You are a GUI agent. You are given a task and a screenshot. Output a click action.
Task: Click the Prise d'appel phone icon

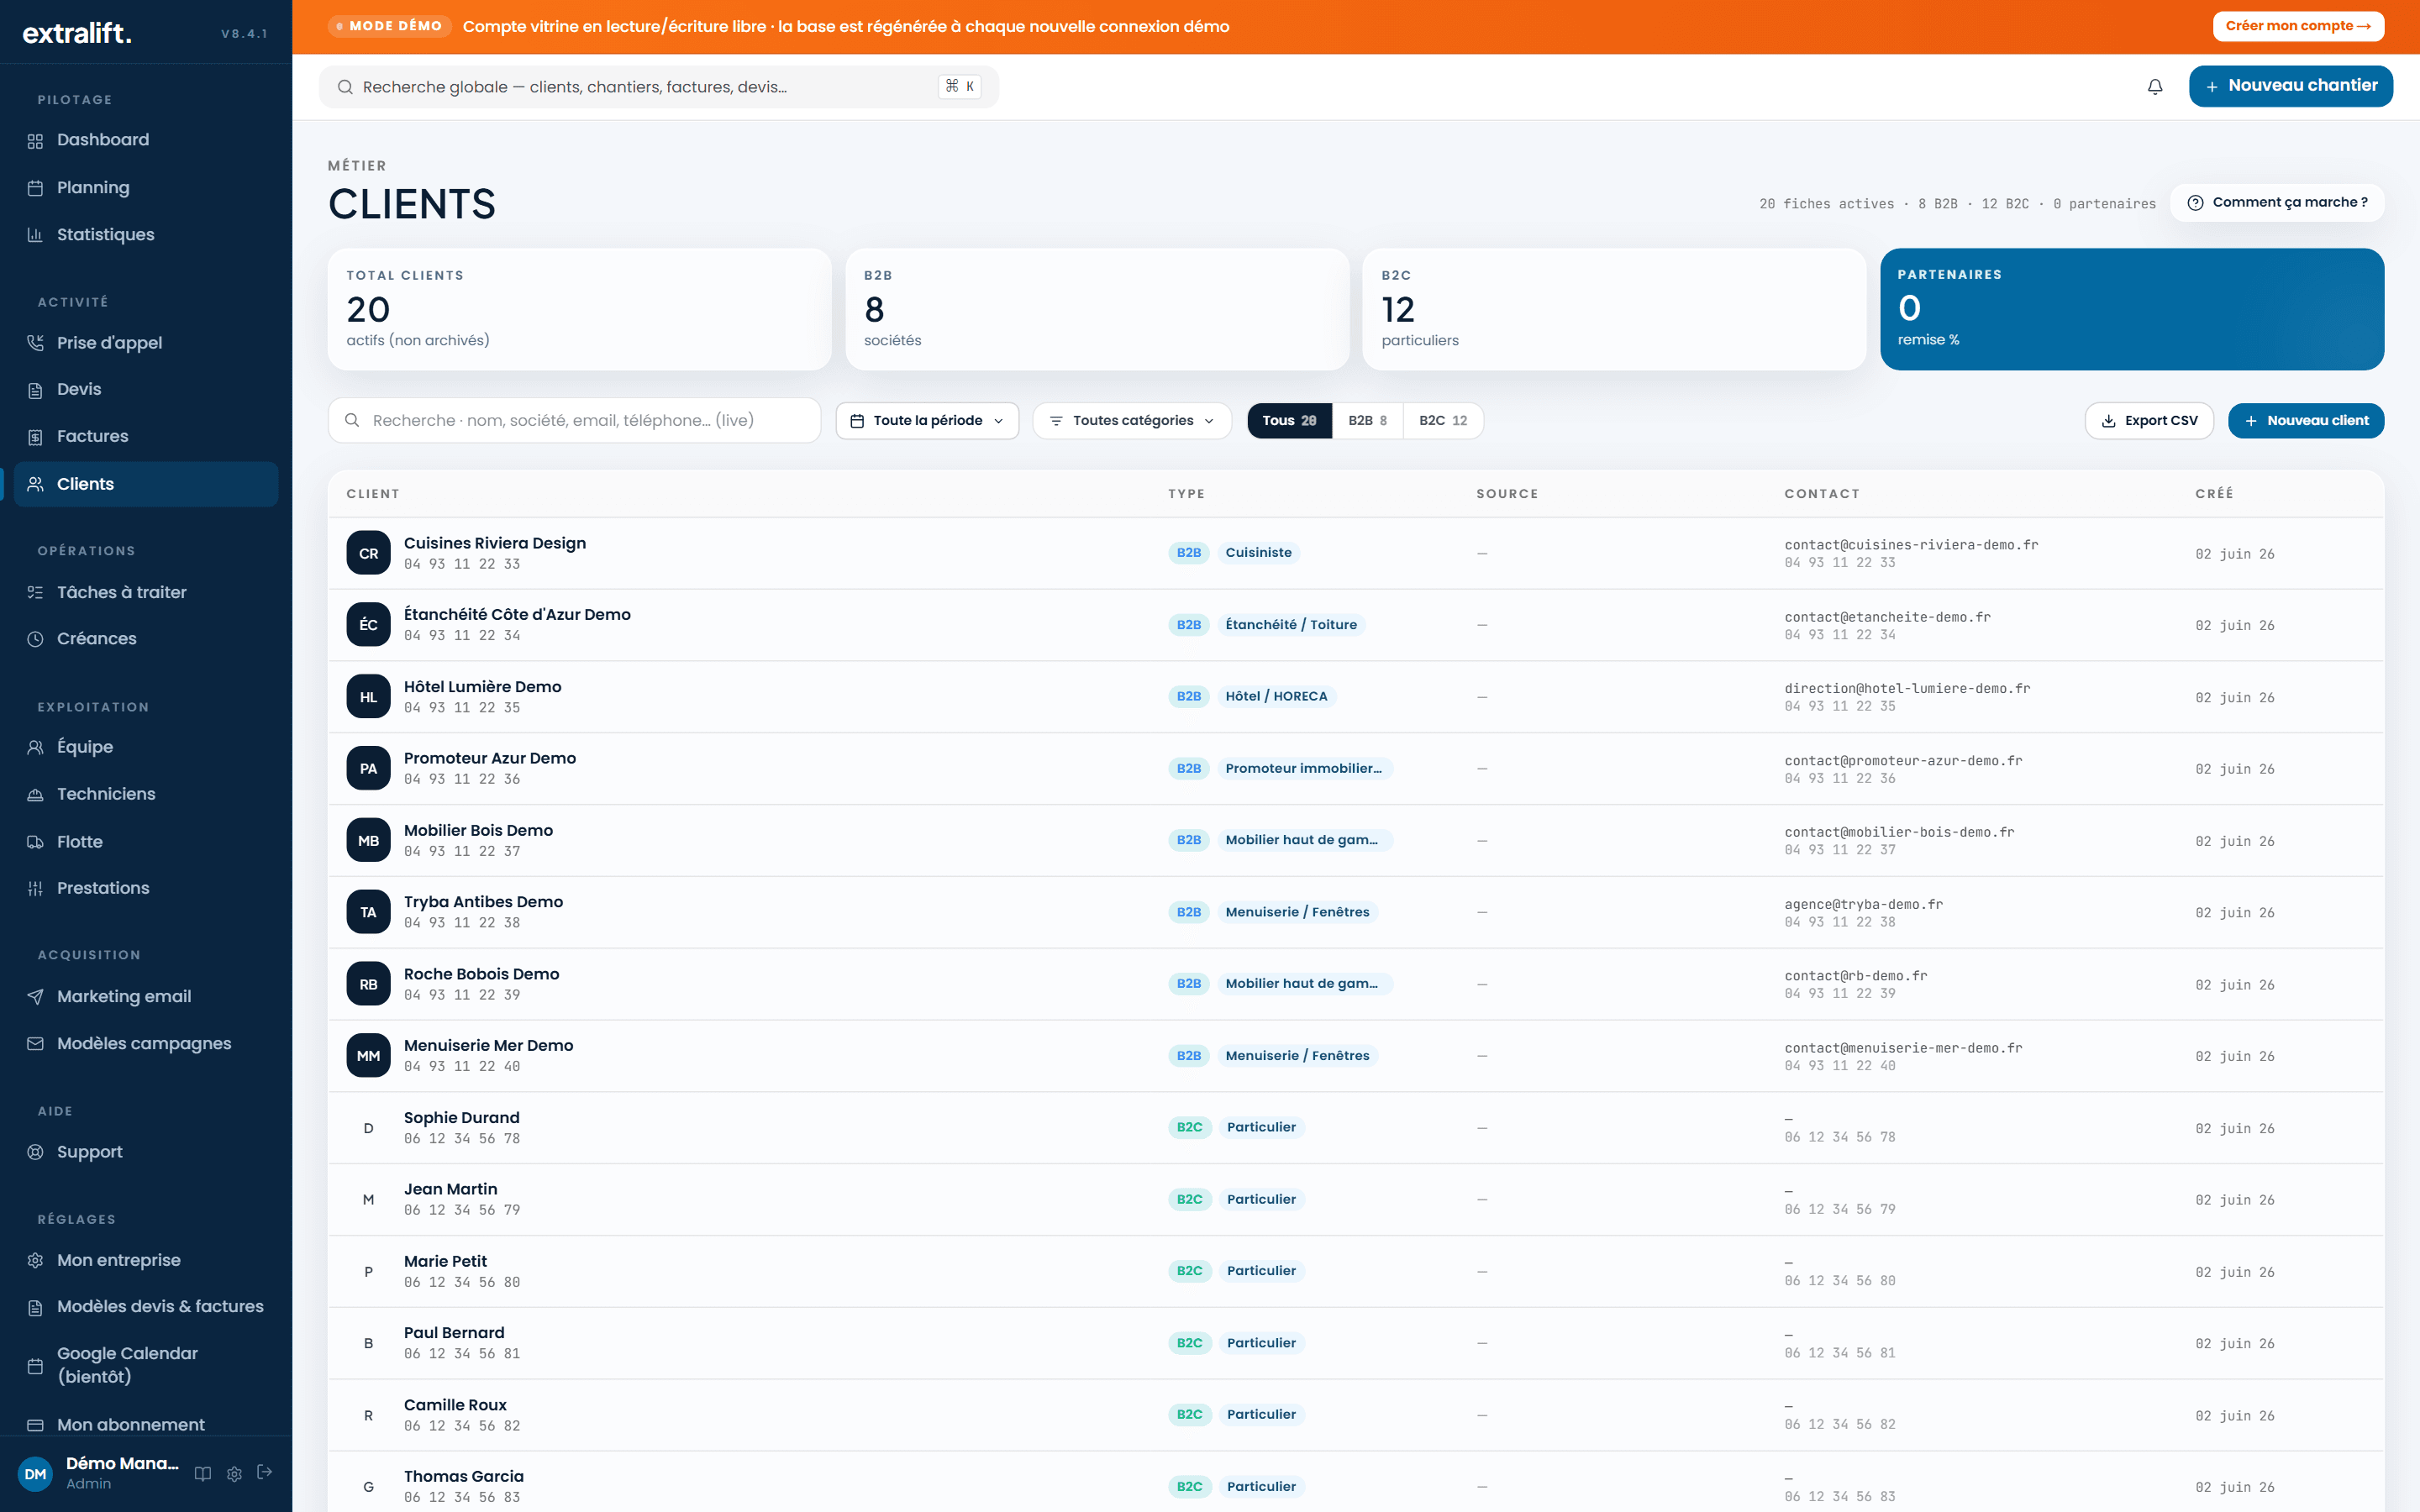pos(35,343)
